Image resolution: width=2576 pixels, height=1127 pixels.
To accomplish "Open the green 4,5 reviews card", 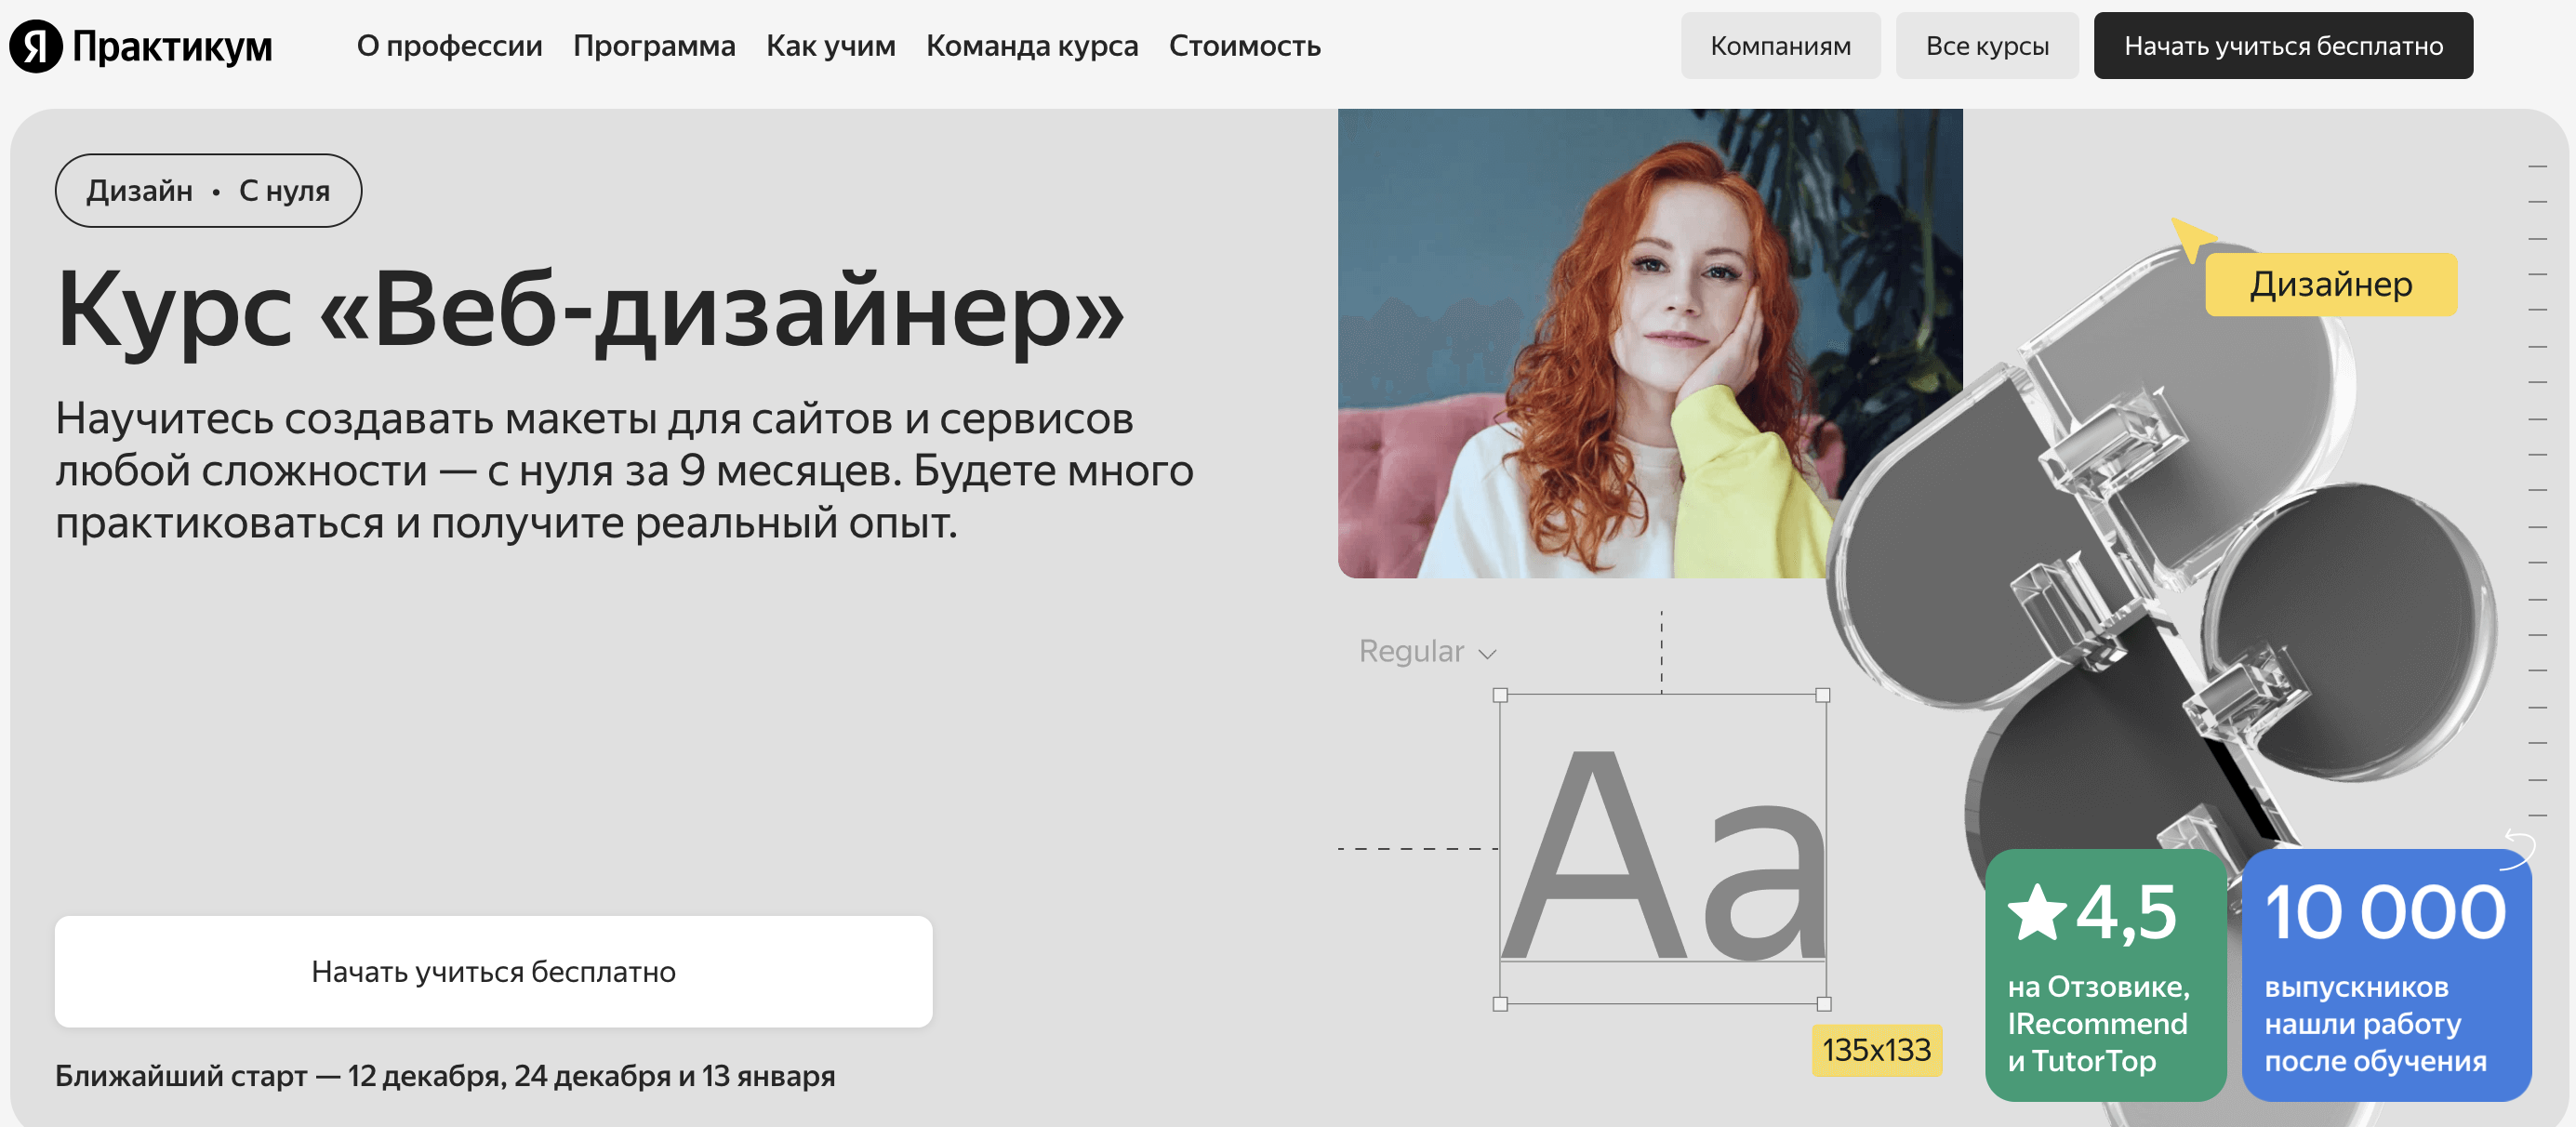I will pos(2106,975).
